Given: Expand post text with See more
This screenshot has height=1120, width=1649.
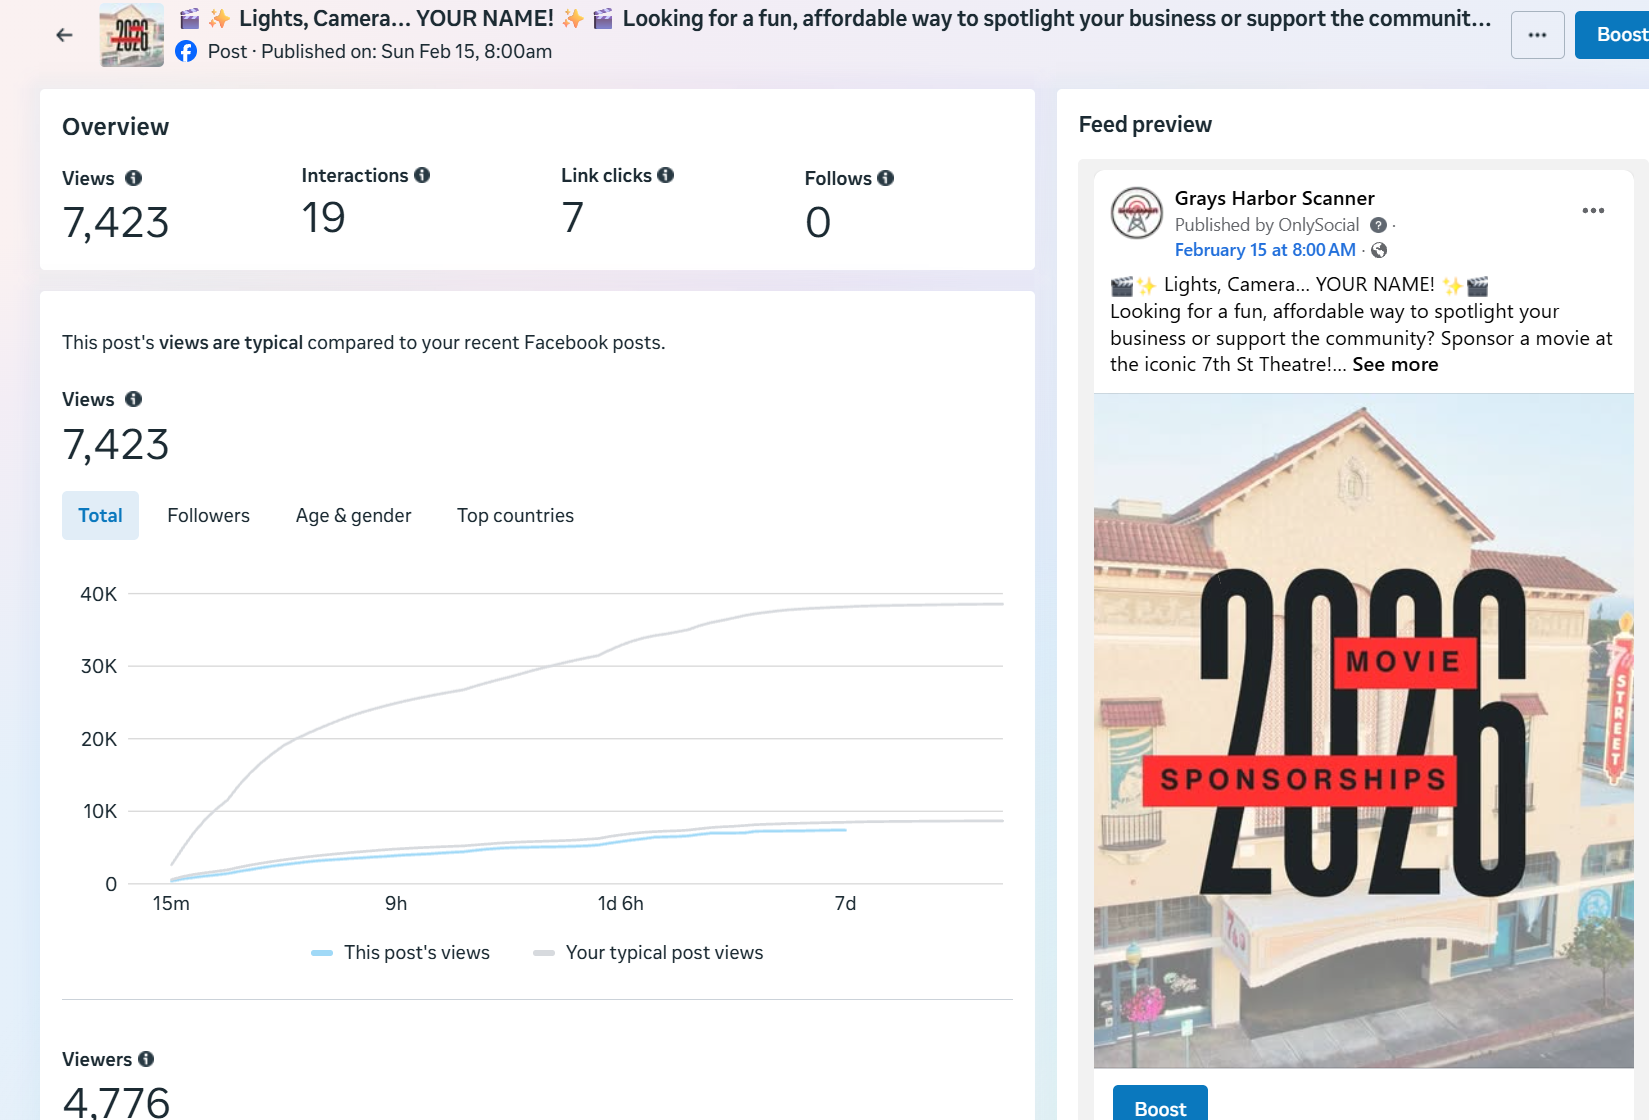Looking at the screenshot, I should click(x=1395, y=365).
